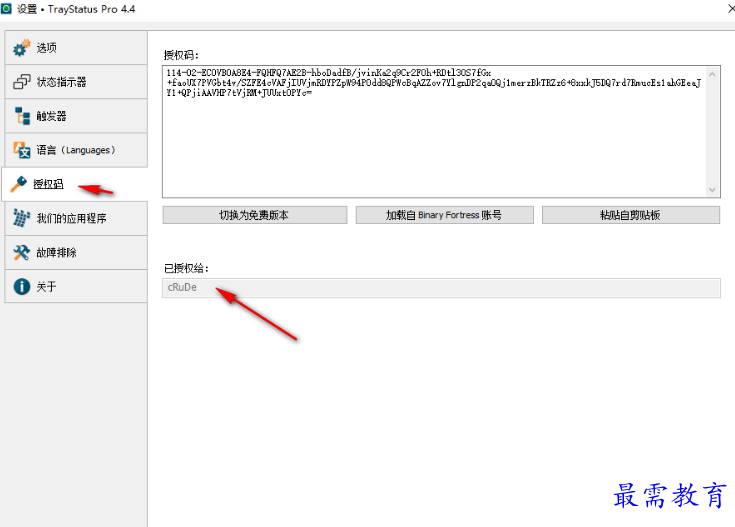Click the 关于 info icon
Screen dimensions: 735x527
click(x=22, y=286)
